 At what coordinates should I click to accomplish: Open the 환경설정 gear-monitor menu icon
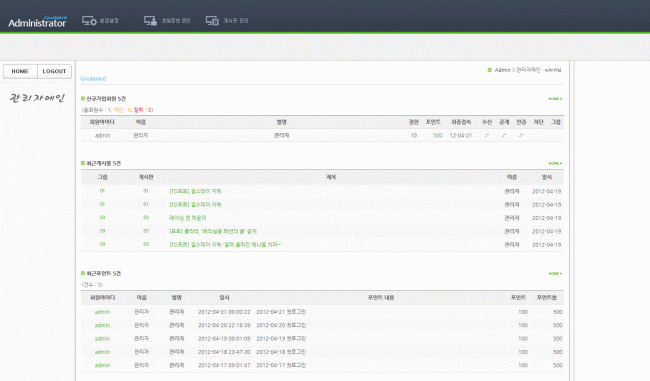pyautogui.click(x=89, y=20)
